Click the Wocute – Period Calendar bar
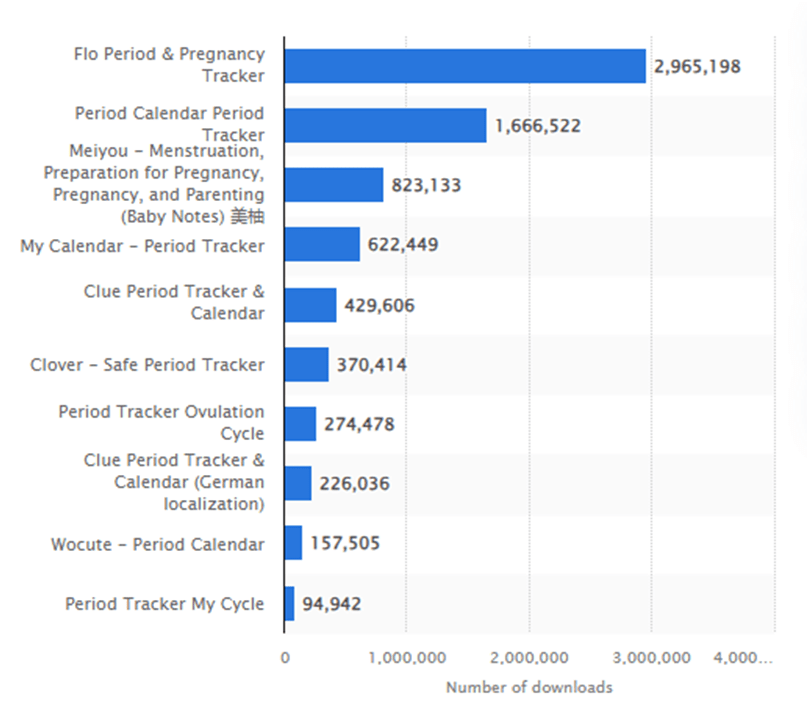 tap(293, 544)
